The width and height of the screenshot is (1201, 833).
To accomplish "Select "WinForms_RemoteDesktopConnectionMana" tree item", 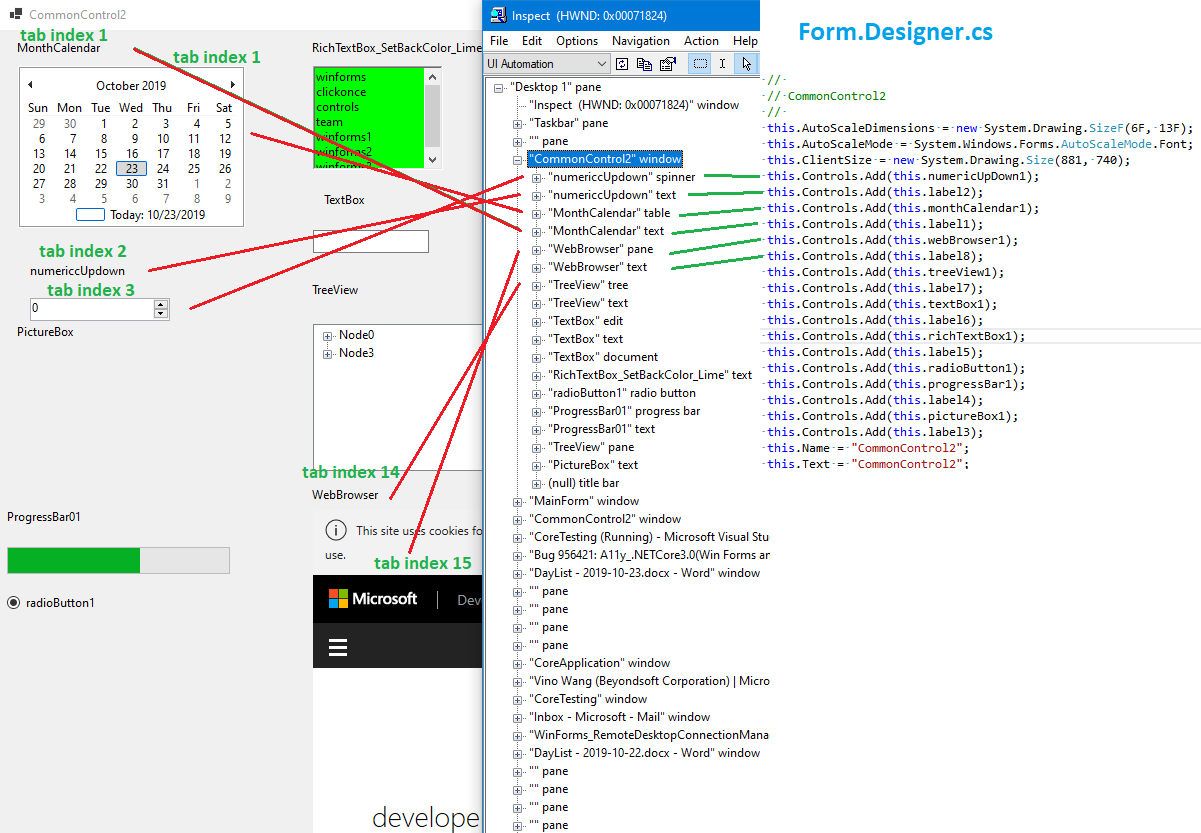I will [649, 735].
